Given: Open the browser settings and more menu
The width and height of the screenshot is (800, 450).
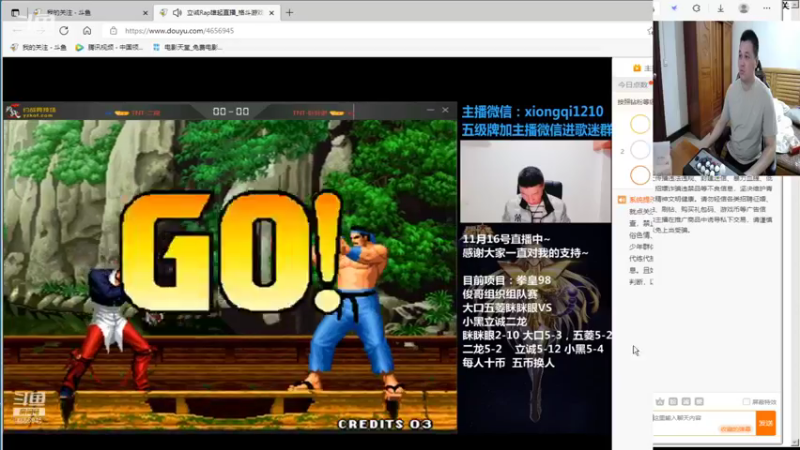Looking at the screenshot, I should (767, 8).
